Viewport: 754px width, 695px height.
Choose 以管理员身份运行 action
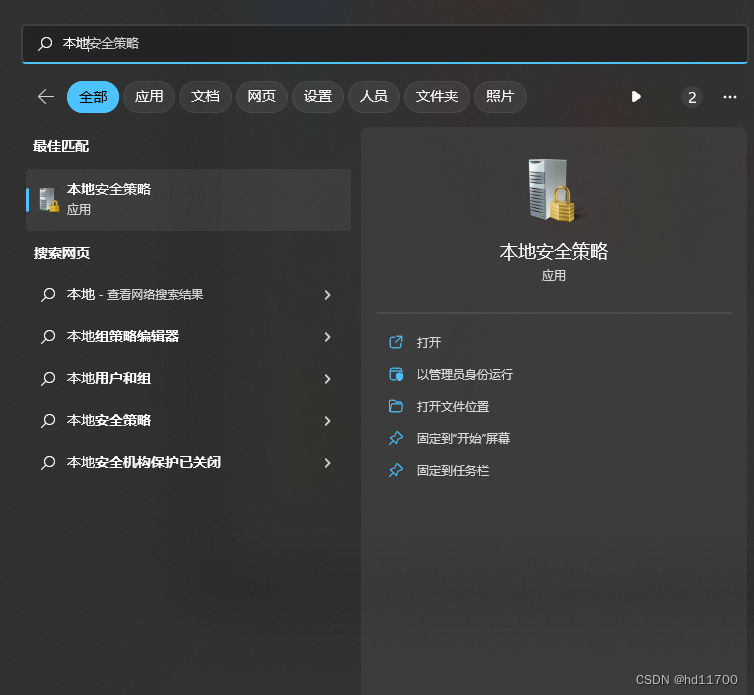465,374
